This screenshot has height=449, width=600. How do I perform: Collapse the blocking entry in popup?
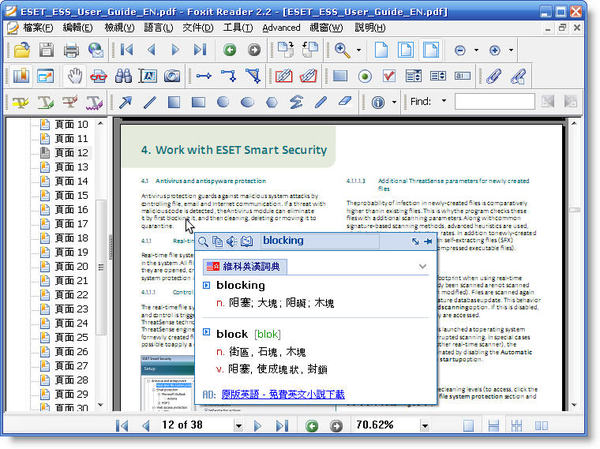point(207,285)
